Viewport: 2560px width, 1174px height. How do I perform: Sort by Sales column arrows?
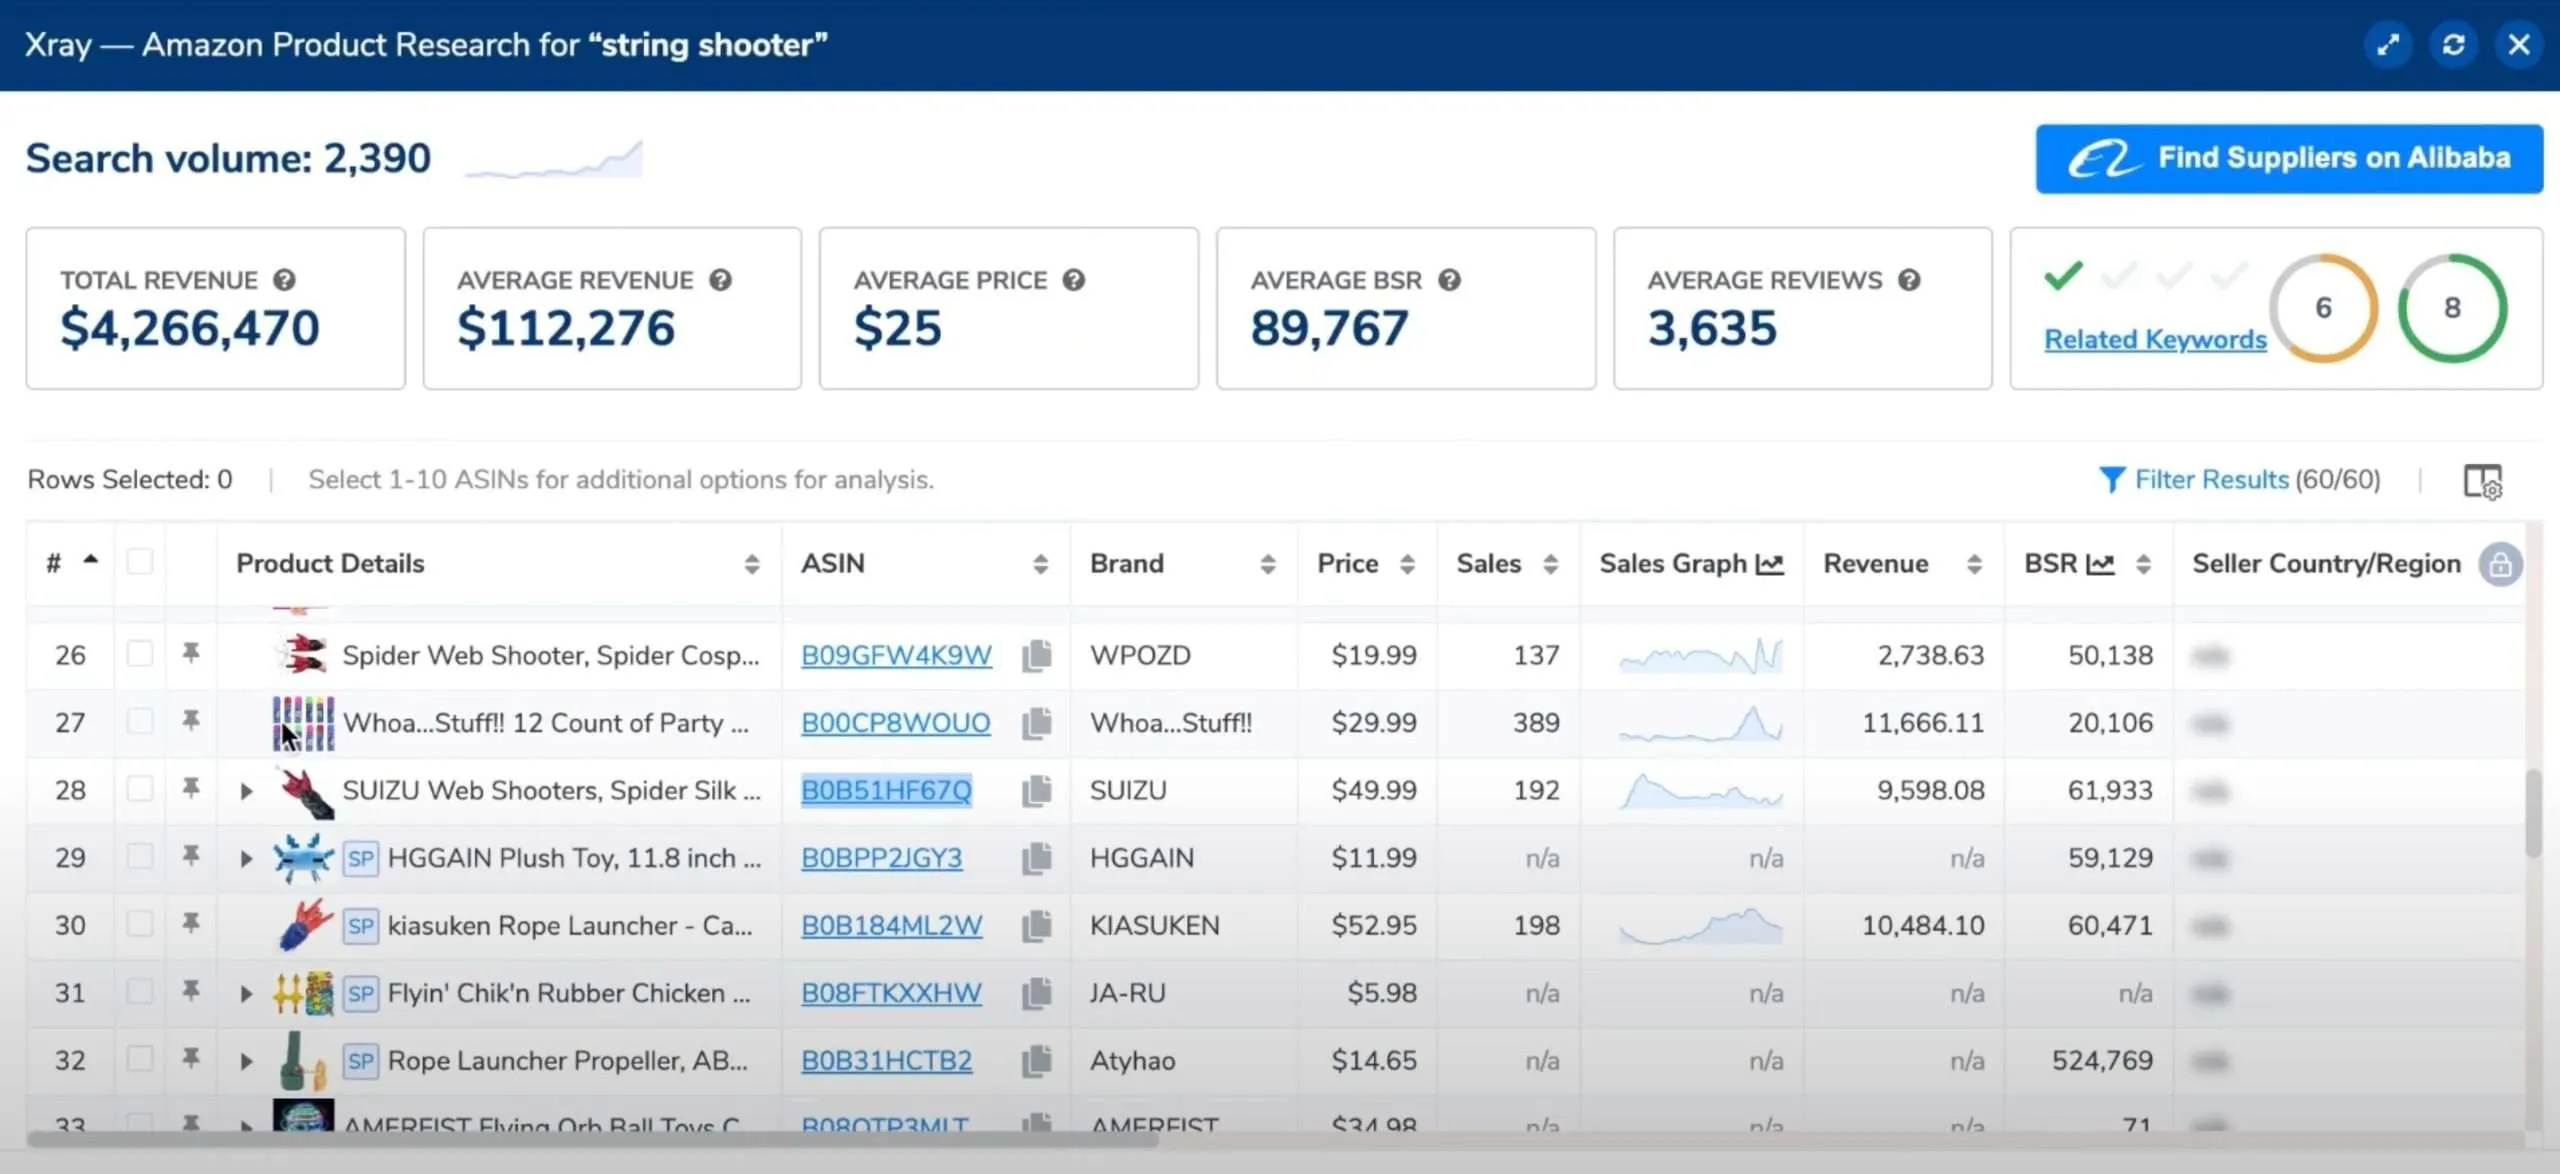click(x=1551, y=565)
